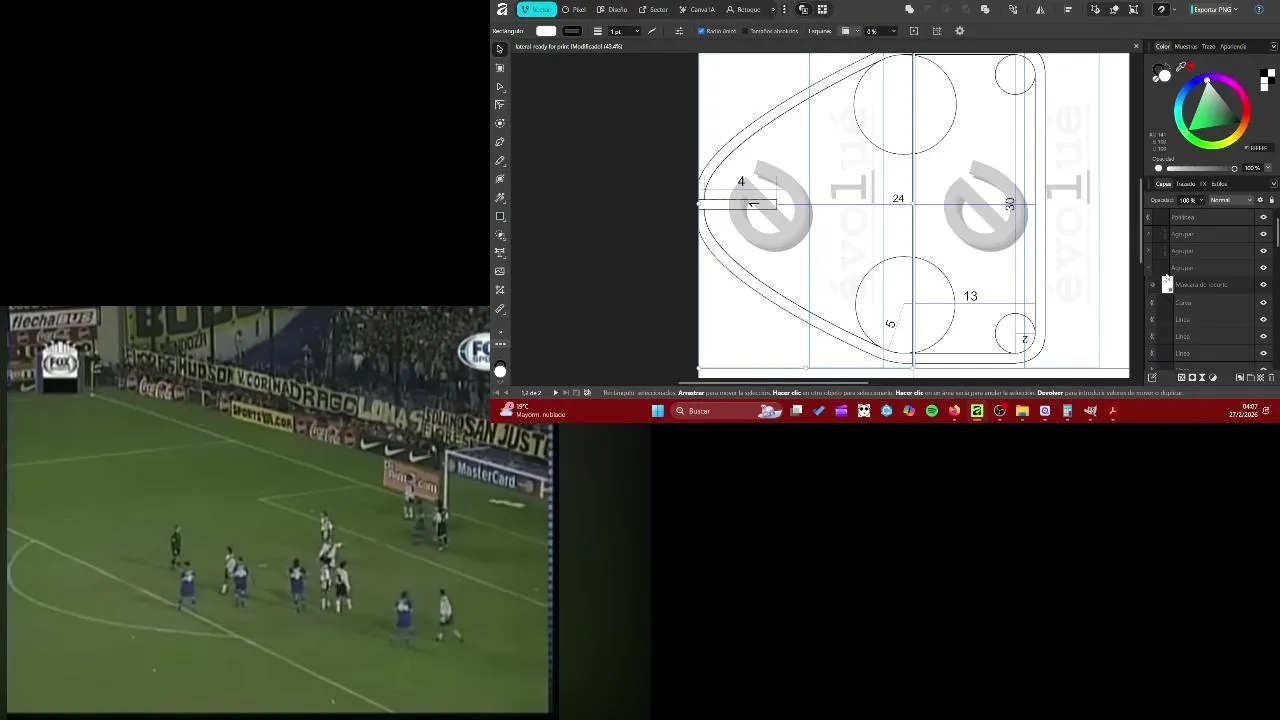This screenshot has height=720, width=1280.
Task: Select the Rectangle shape tool
Action: point(500,216)
